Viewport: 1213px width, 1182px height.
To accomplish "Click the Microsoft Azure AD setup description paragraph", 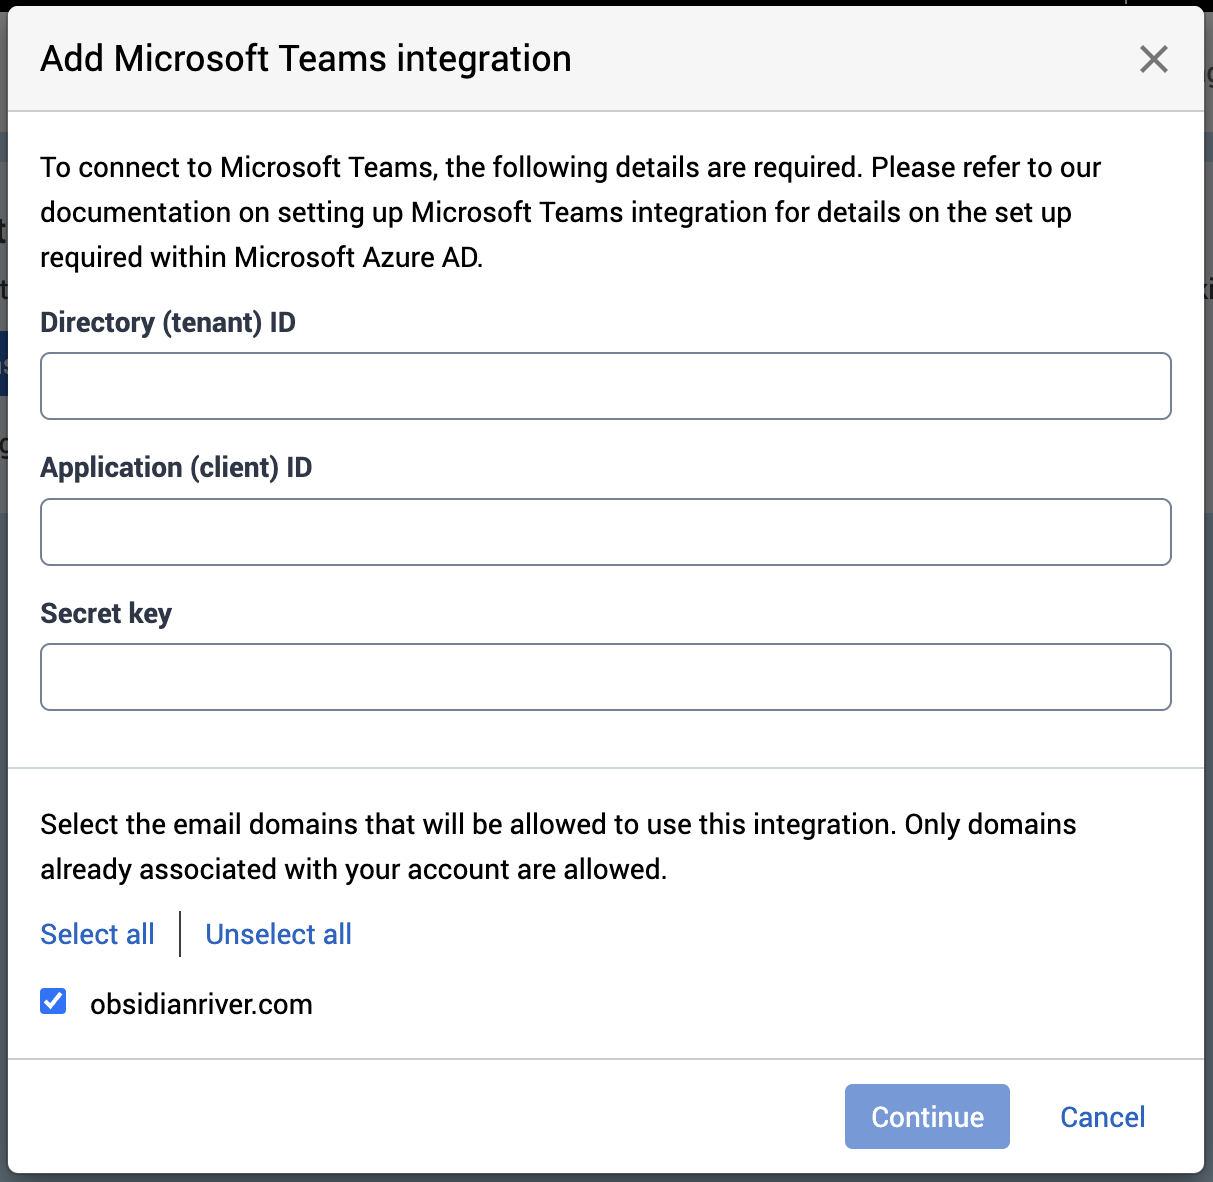I will click(570, 212).
